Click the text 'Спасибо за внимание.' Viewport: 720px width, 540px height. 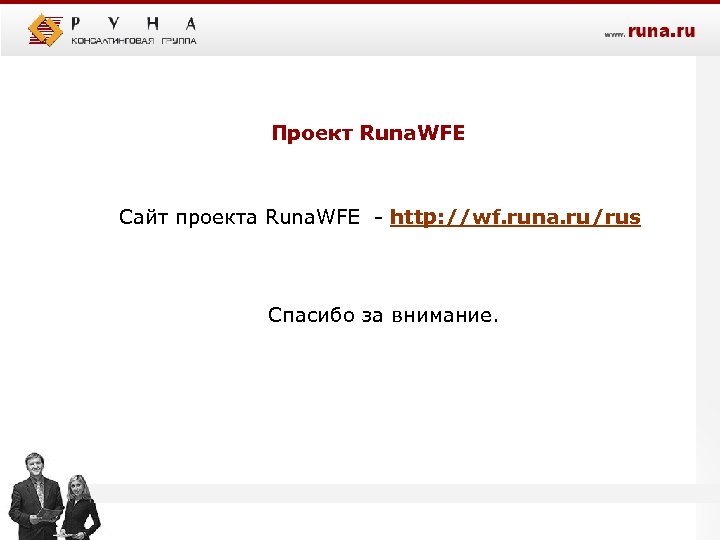[x=383, y=315]
